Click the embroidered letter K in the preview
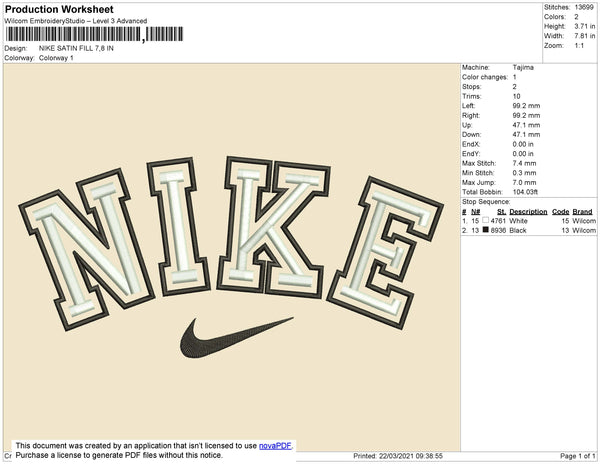Screen dimensions: 600x464 coord(274,226)
